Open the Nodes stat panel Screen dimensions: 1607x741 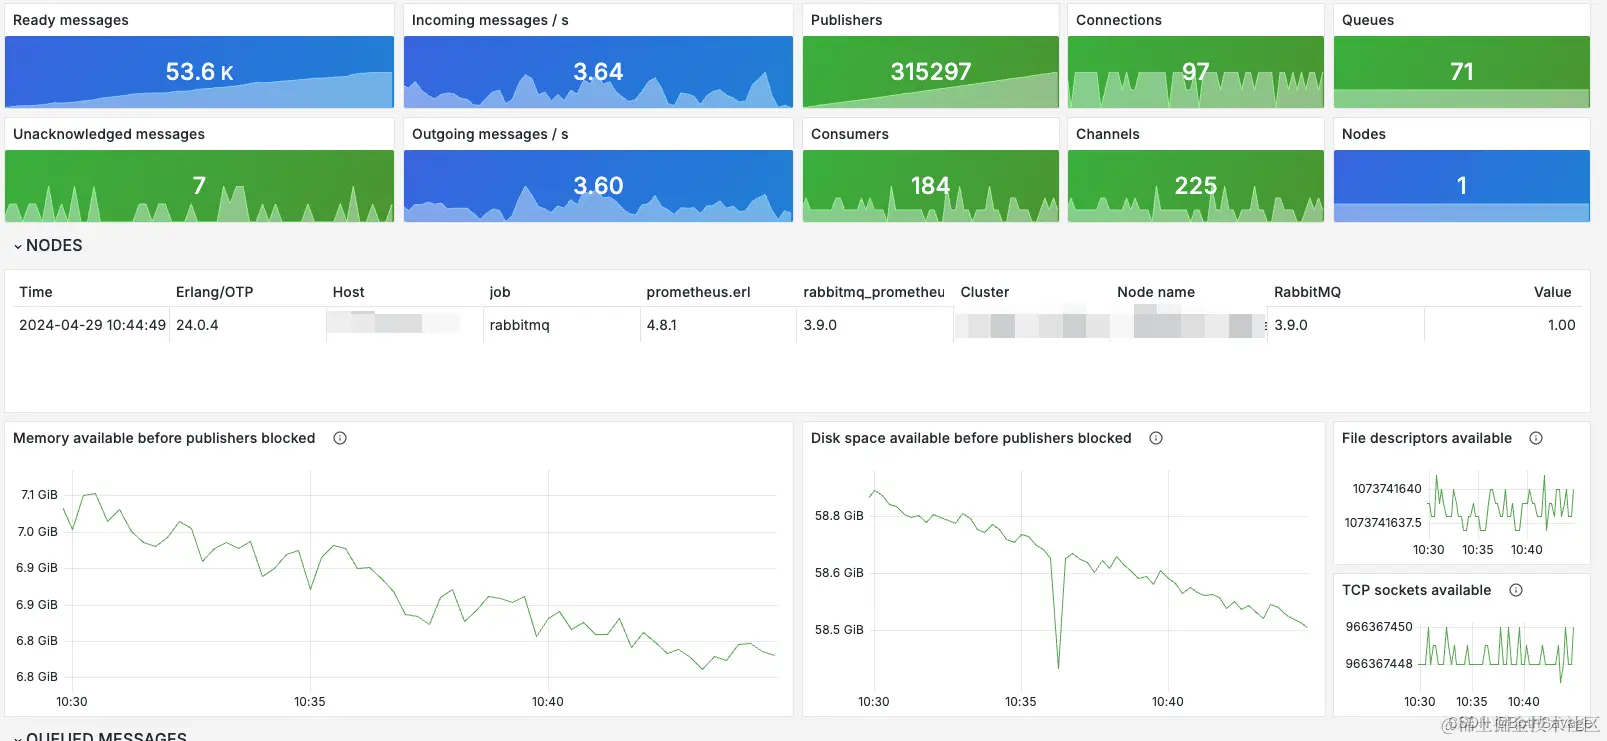click(x=1461, y=170)
